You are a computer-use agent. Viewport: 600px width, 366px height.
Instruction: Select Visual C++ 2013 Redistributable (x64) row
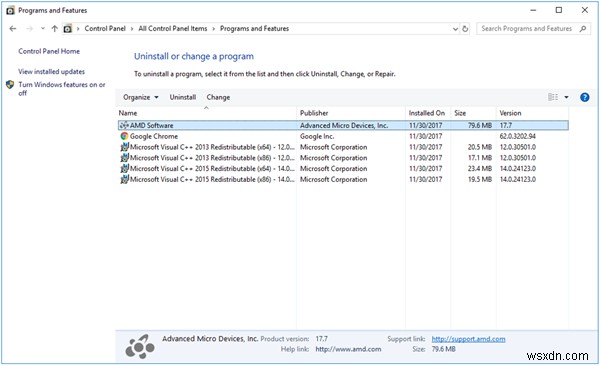point(343,147)
